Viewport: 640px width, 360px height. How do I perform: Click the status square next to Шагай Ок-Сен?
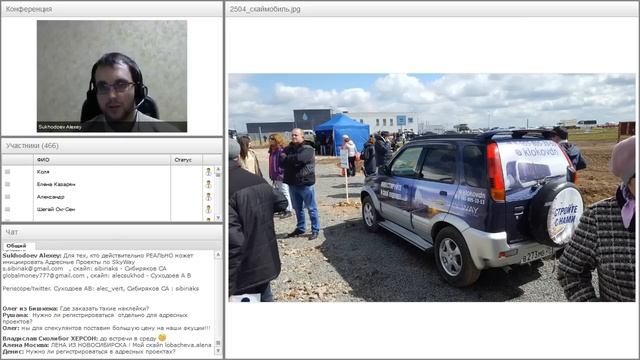pos(7,209)
